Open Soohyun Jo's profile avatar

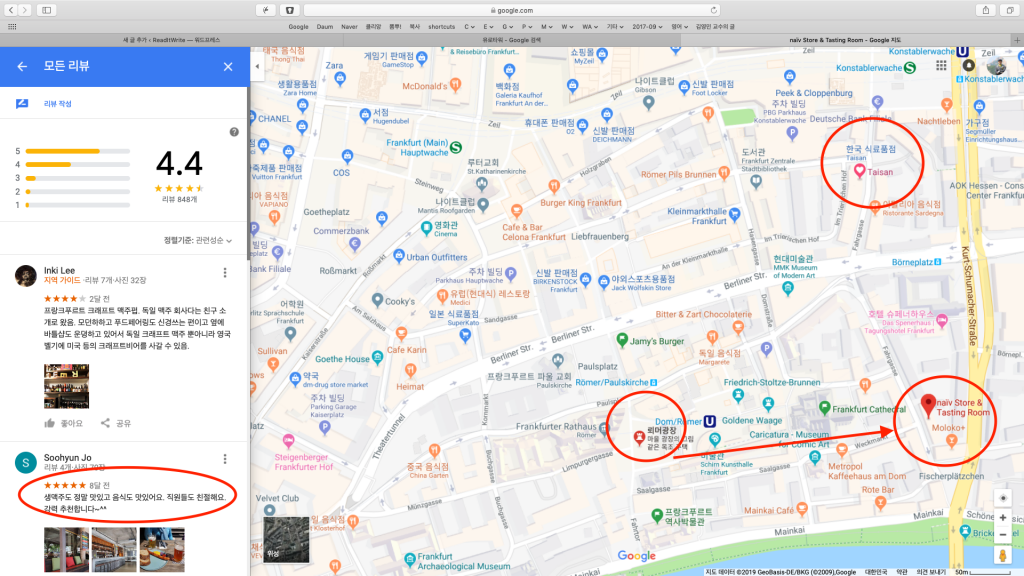pyautogui.click(x=25, y=462)
